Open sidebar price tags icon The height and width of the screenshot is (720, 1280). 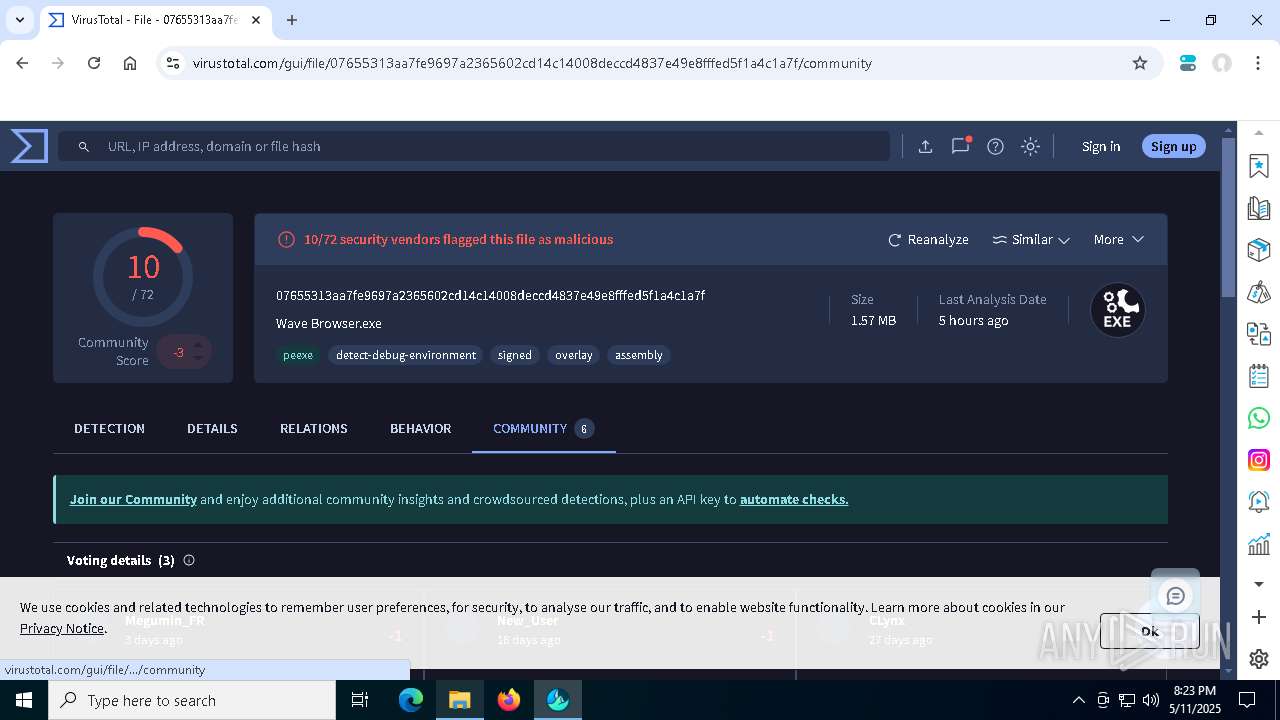[1259, 292]
